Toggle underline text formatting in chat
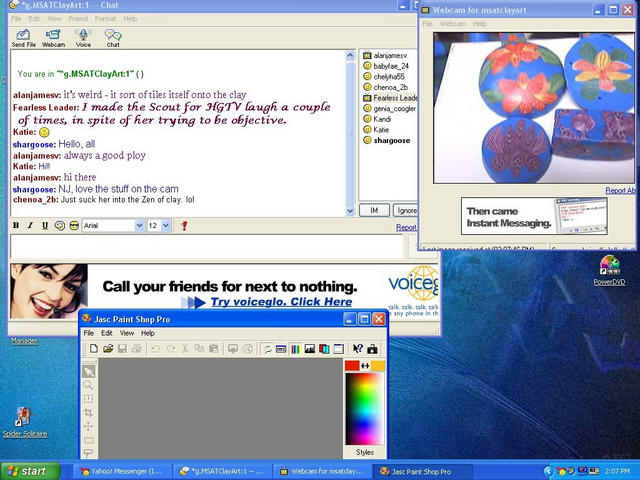640x480 pixels. pyautogui.click(x=45, y=225)
